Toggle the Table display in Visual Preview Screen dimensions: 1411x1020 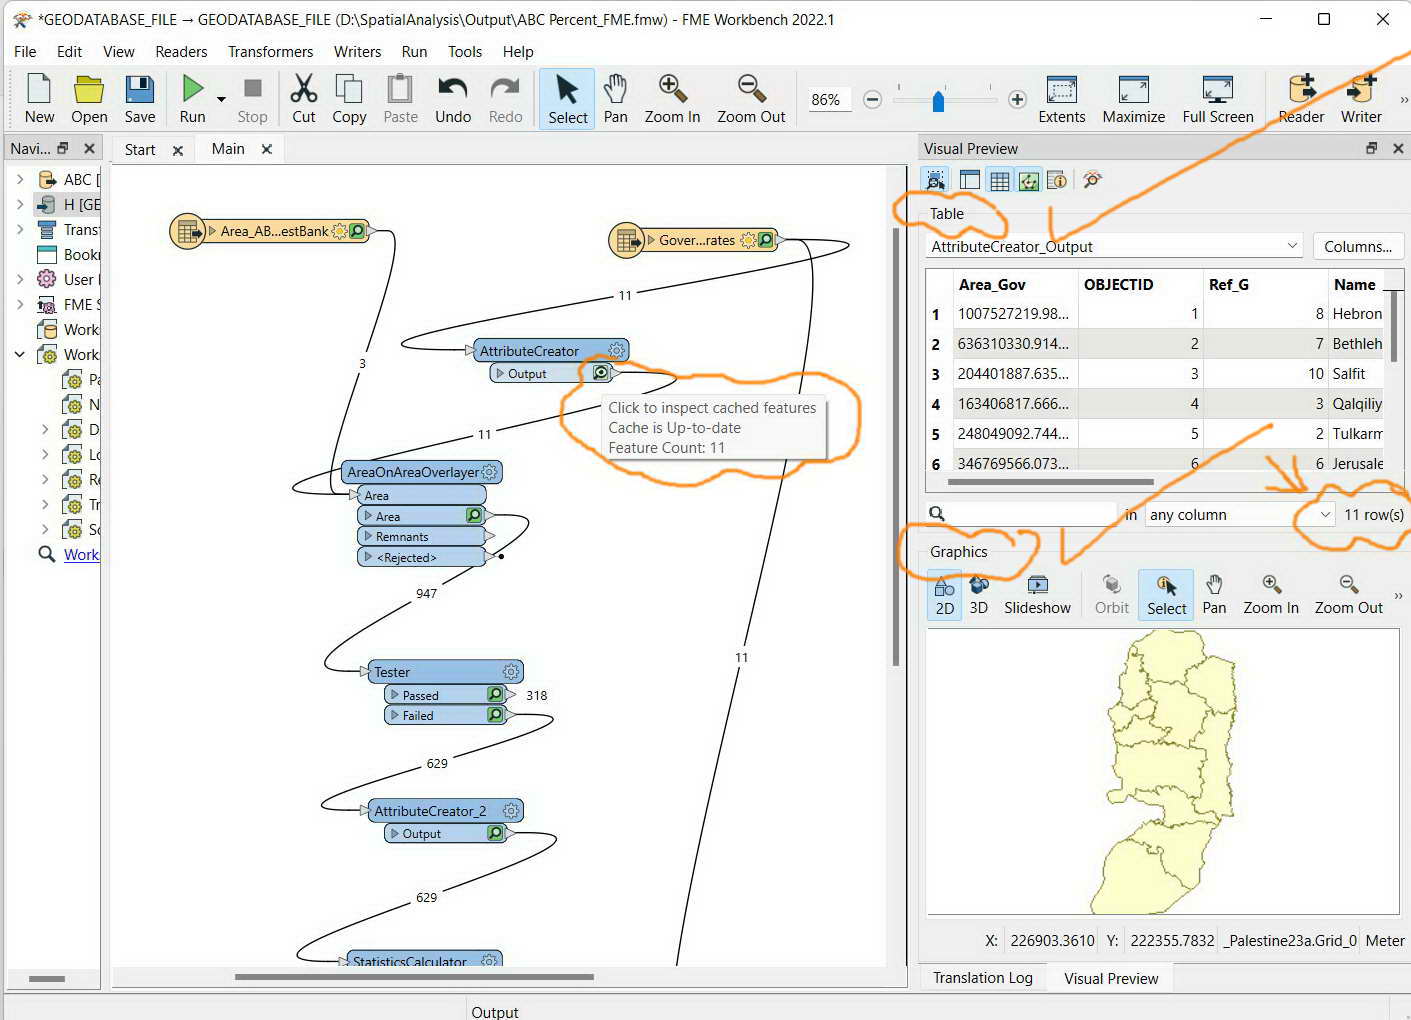[998, 180]
